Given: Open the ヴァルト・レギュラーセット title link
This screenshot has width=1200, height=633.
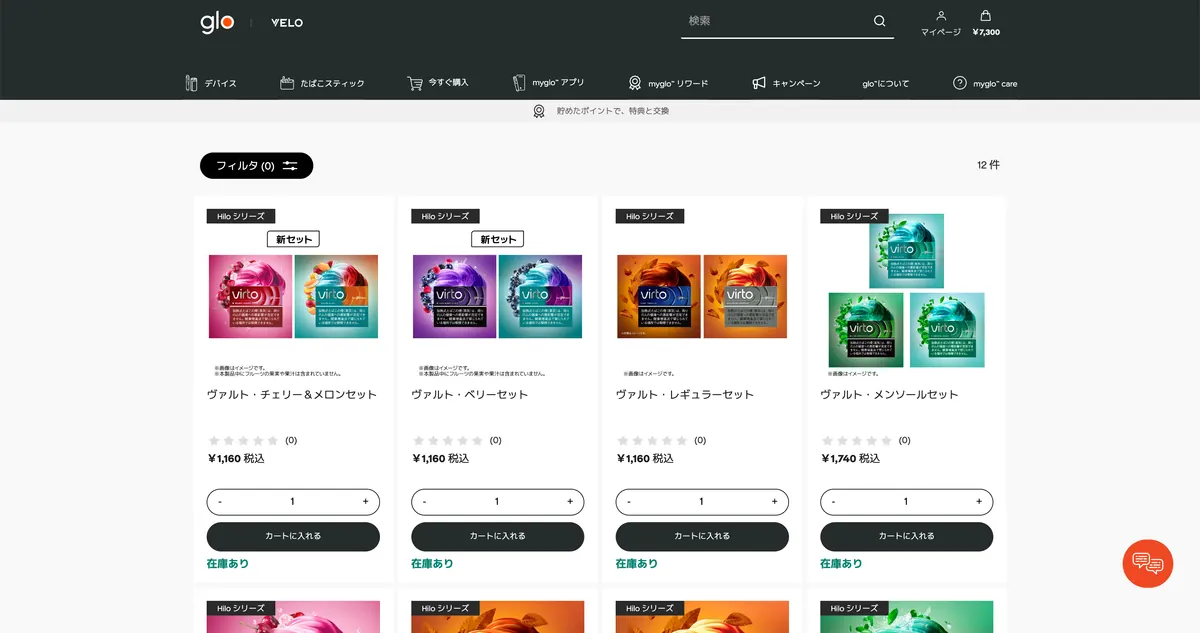Looking at the screenshot, I should [685, 395].
